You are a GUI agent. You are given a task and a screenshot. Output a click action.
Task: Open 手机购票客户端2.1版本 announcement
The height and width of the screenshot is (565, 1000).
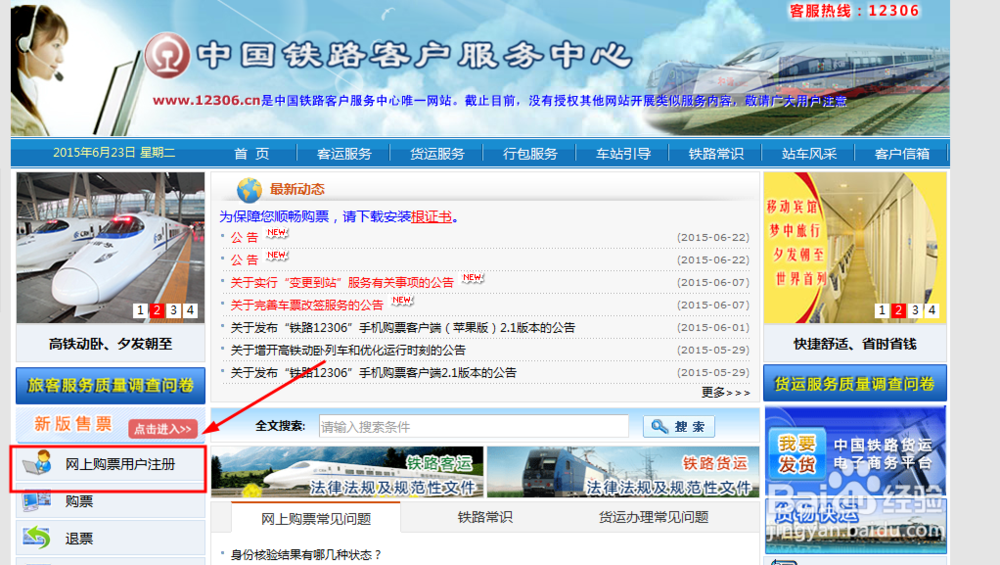coord(373,372)
